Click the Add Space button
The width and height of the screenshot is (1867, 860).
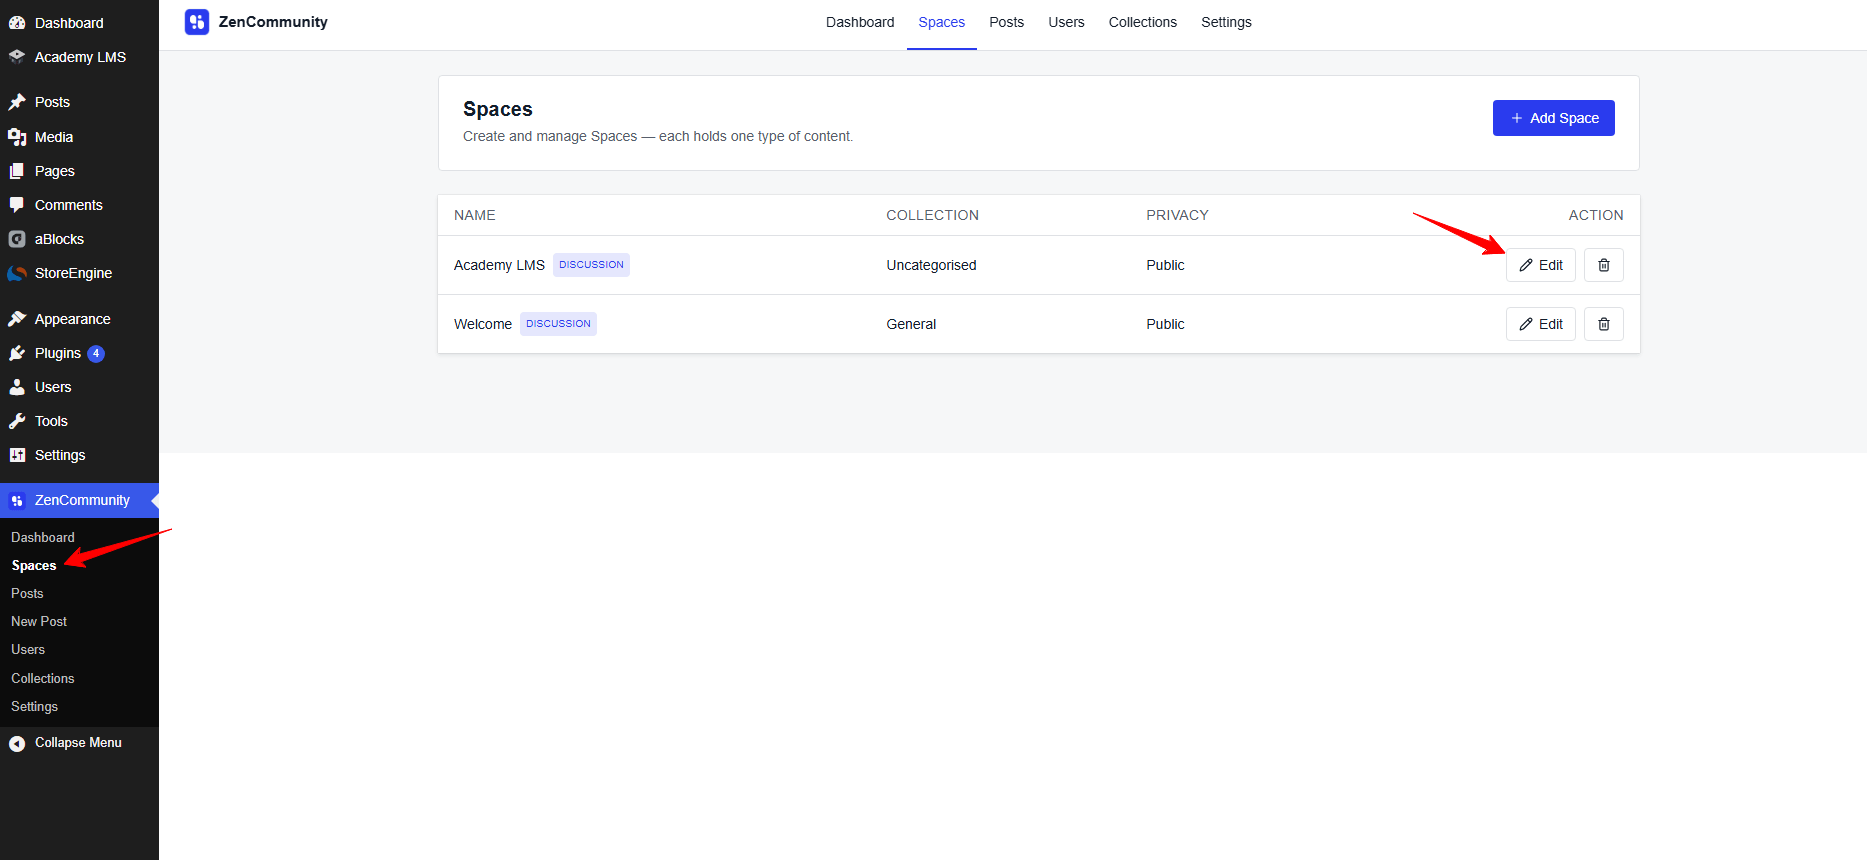point(1553,118)
